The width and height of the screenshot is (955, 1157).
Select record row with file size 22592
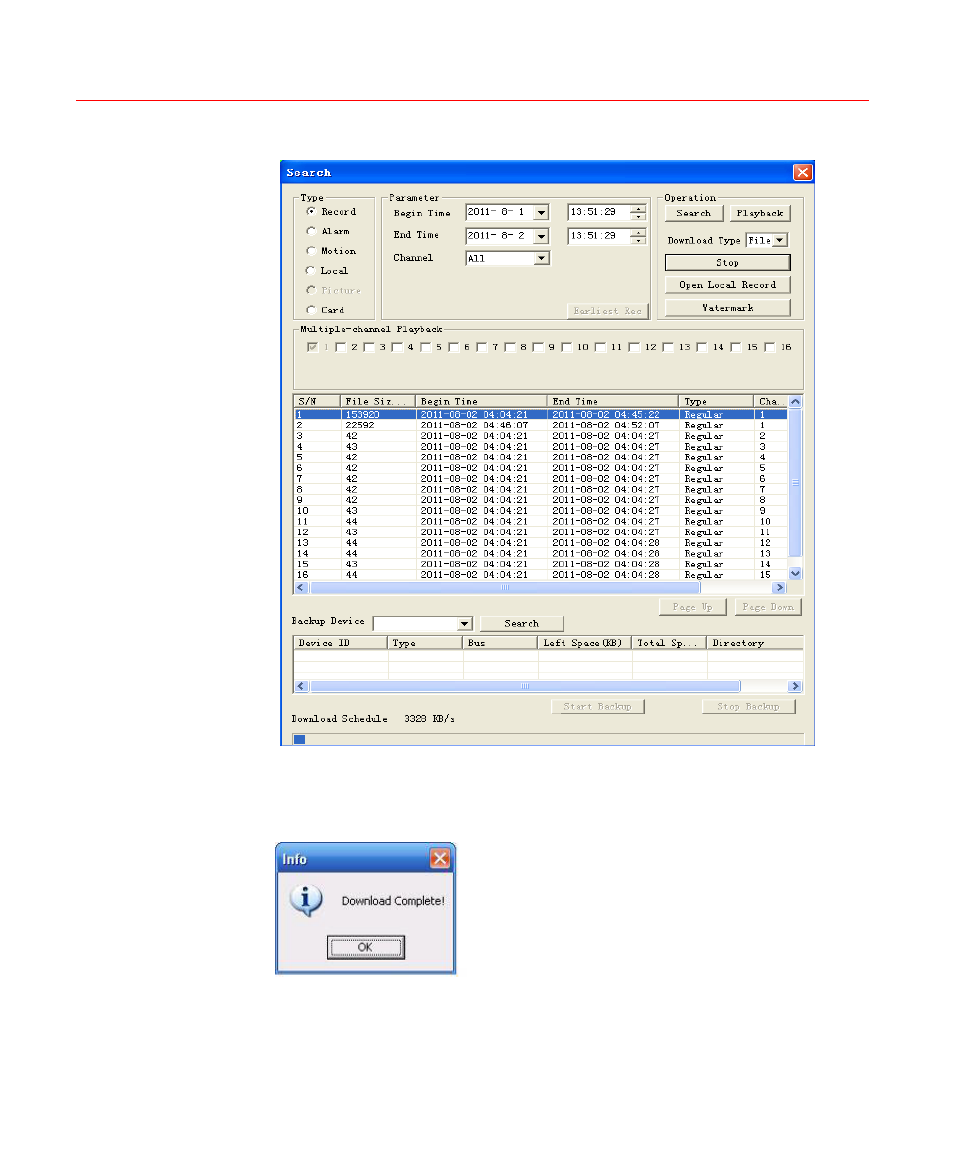pyautogui.click(x=541, y=425)
